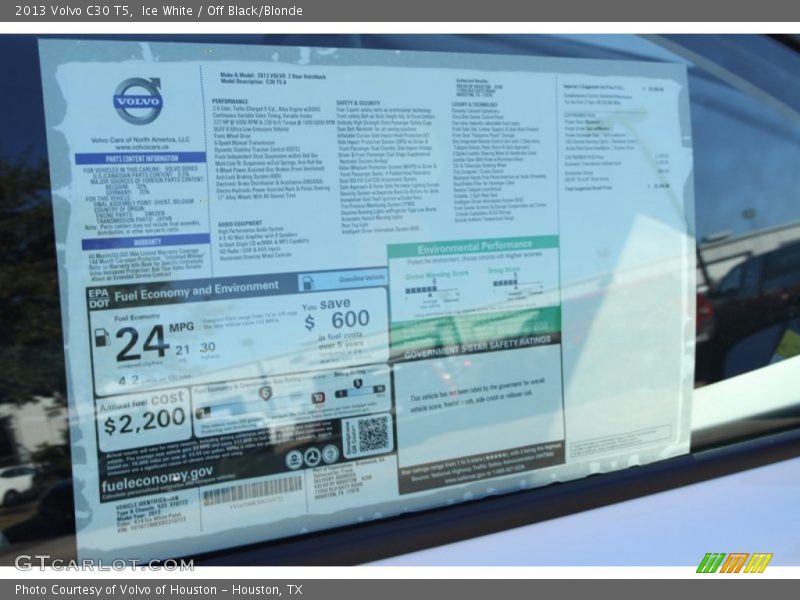Viewport: 800px width, 600px height.
Task: Click the 'Make & Model: 2013 VOLVO' line
Action: coord(273,76)
